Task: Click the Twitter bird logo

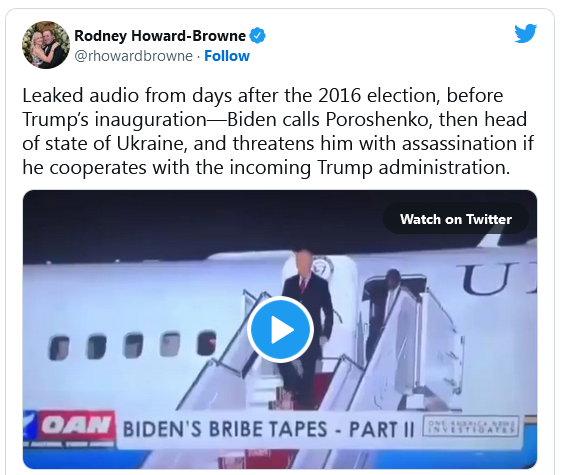Action: (526, 33)
